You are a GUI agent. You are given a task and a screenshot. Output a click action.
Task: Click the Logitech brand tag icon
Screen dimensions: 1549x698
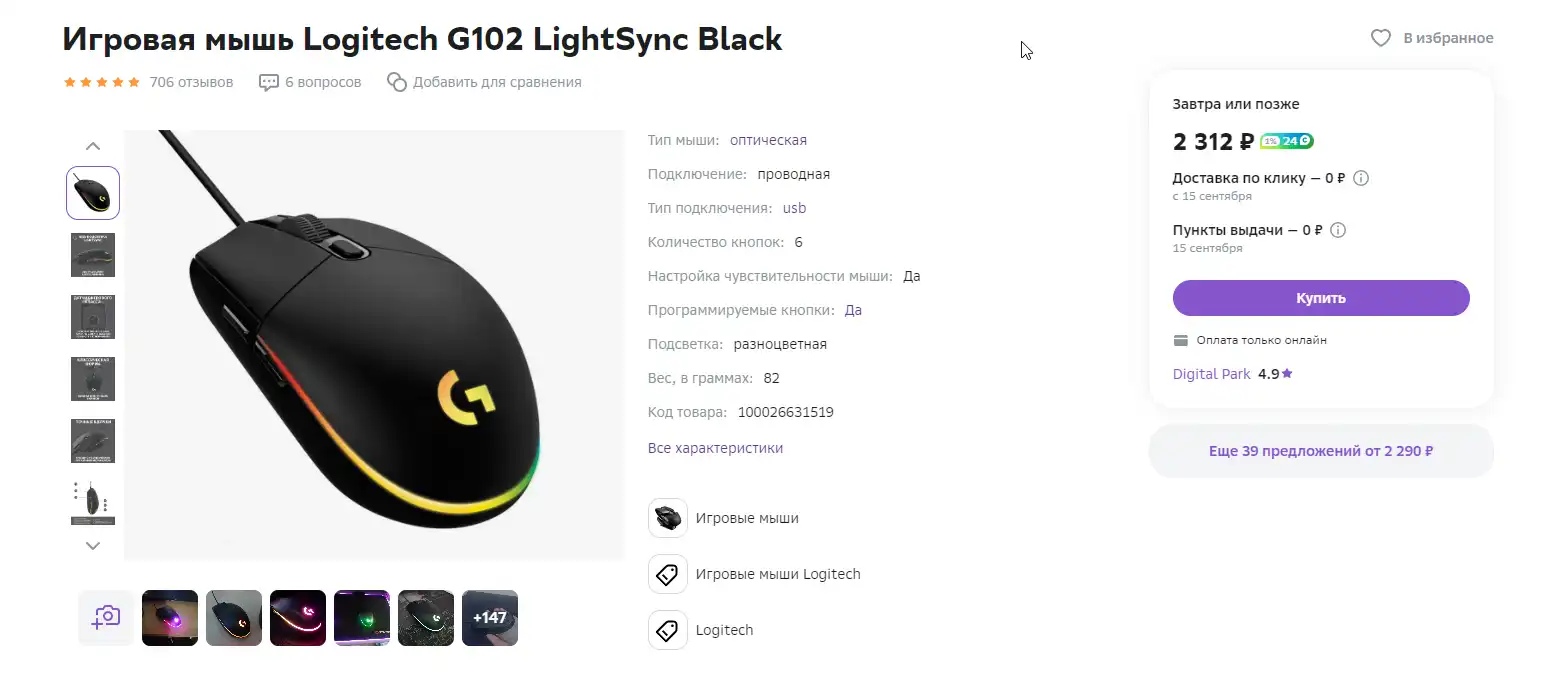pyautogui.click(x=667, y=630)
